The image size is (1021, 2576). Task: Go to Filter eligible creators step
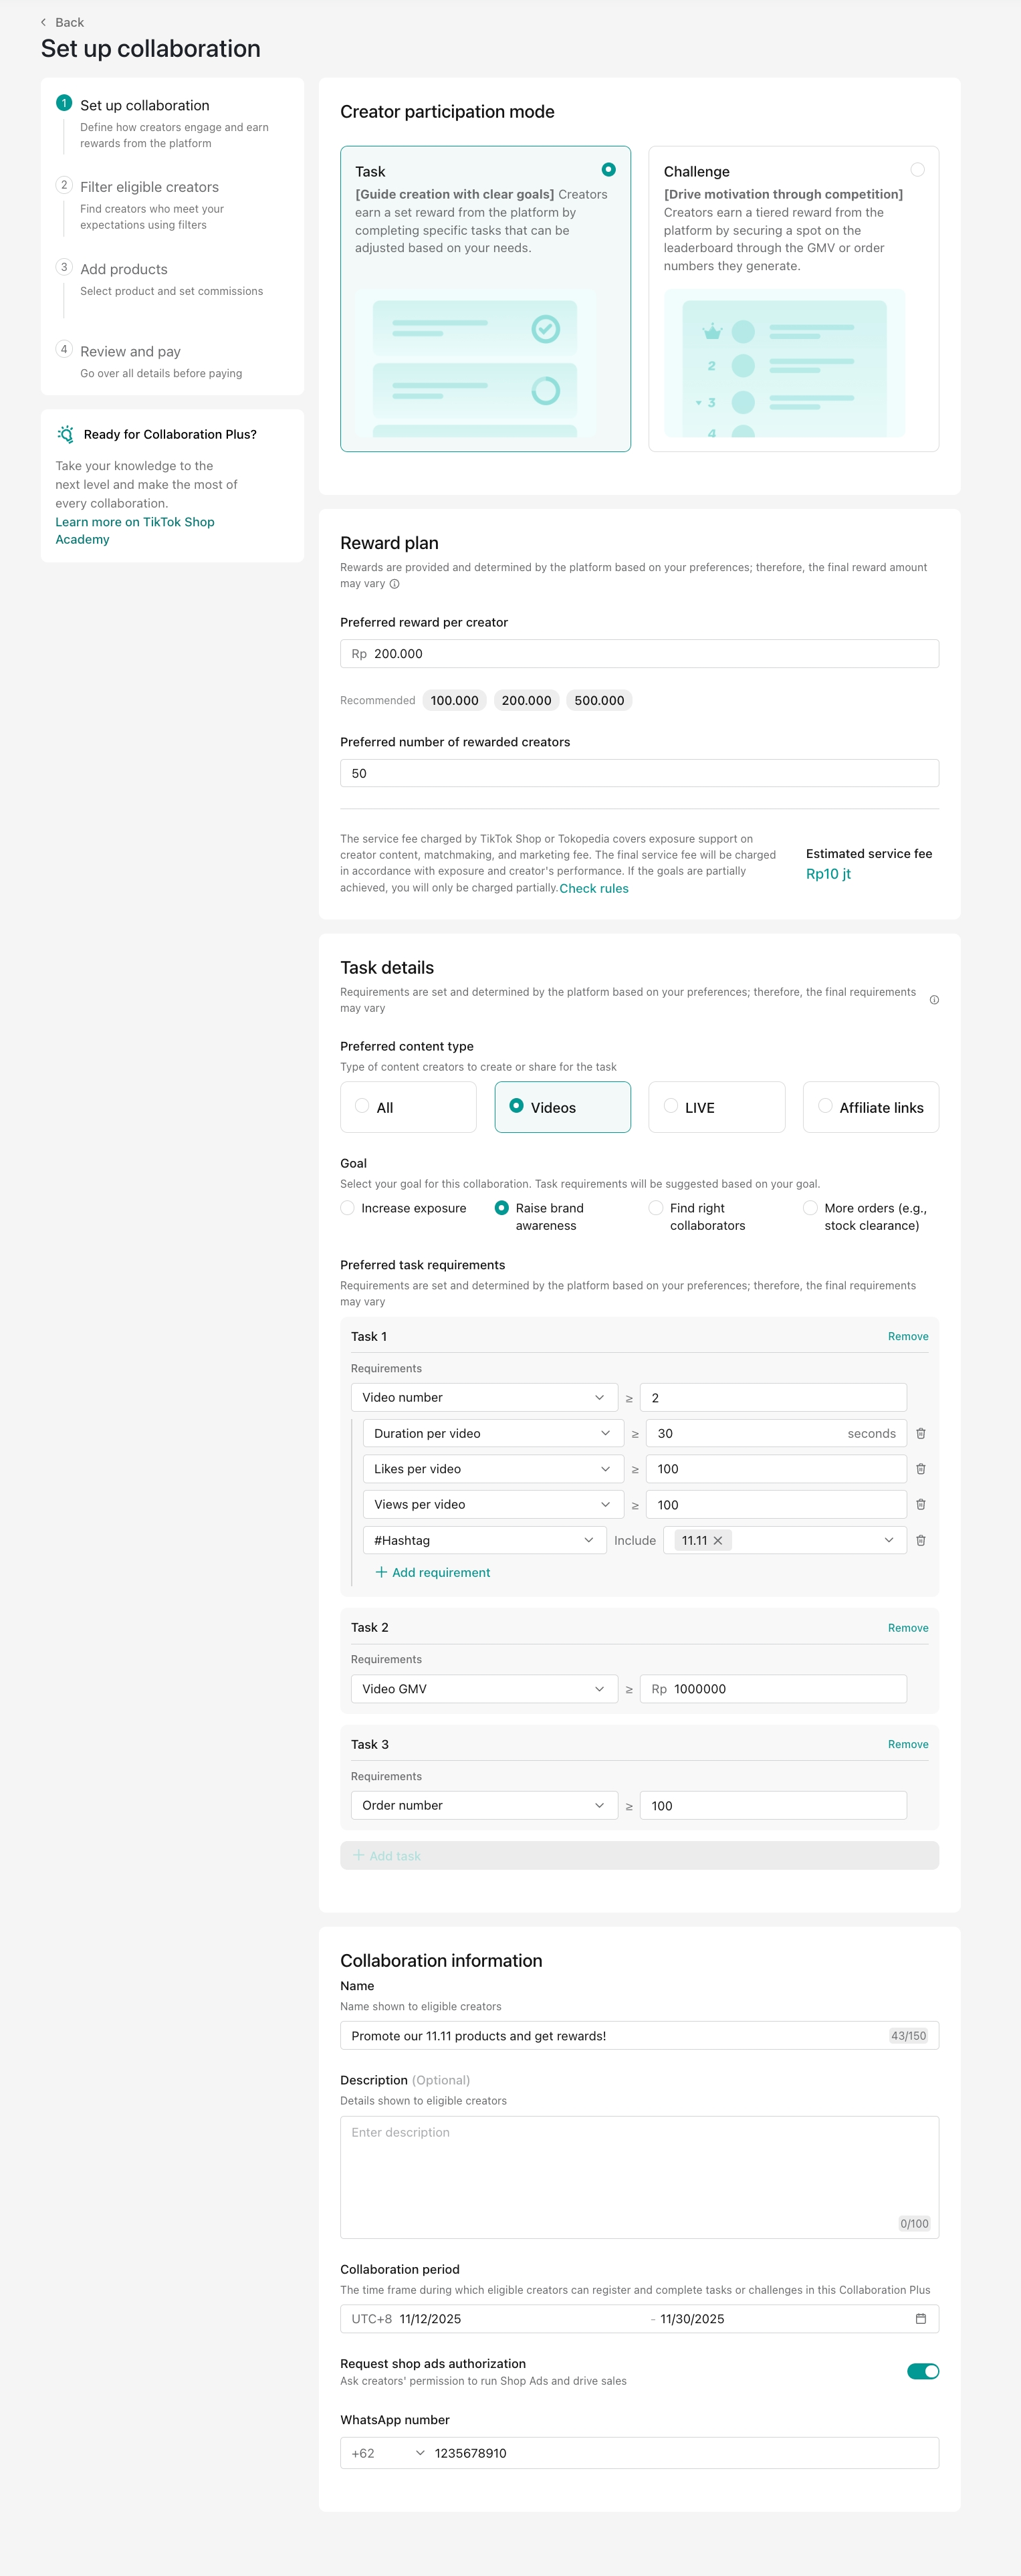pyautogui.click(x=149, y=187)
